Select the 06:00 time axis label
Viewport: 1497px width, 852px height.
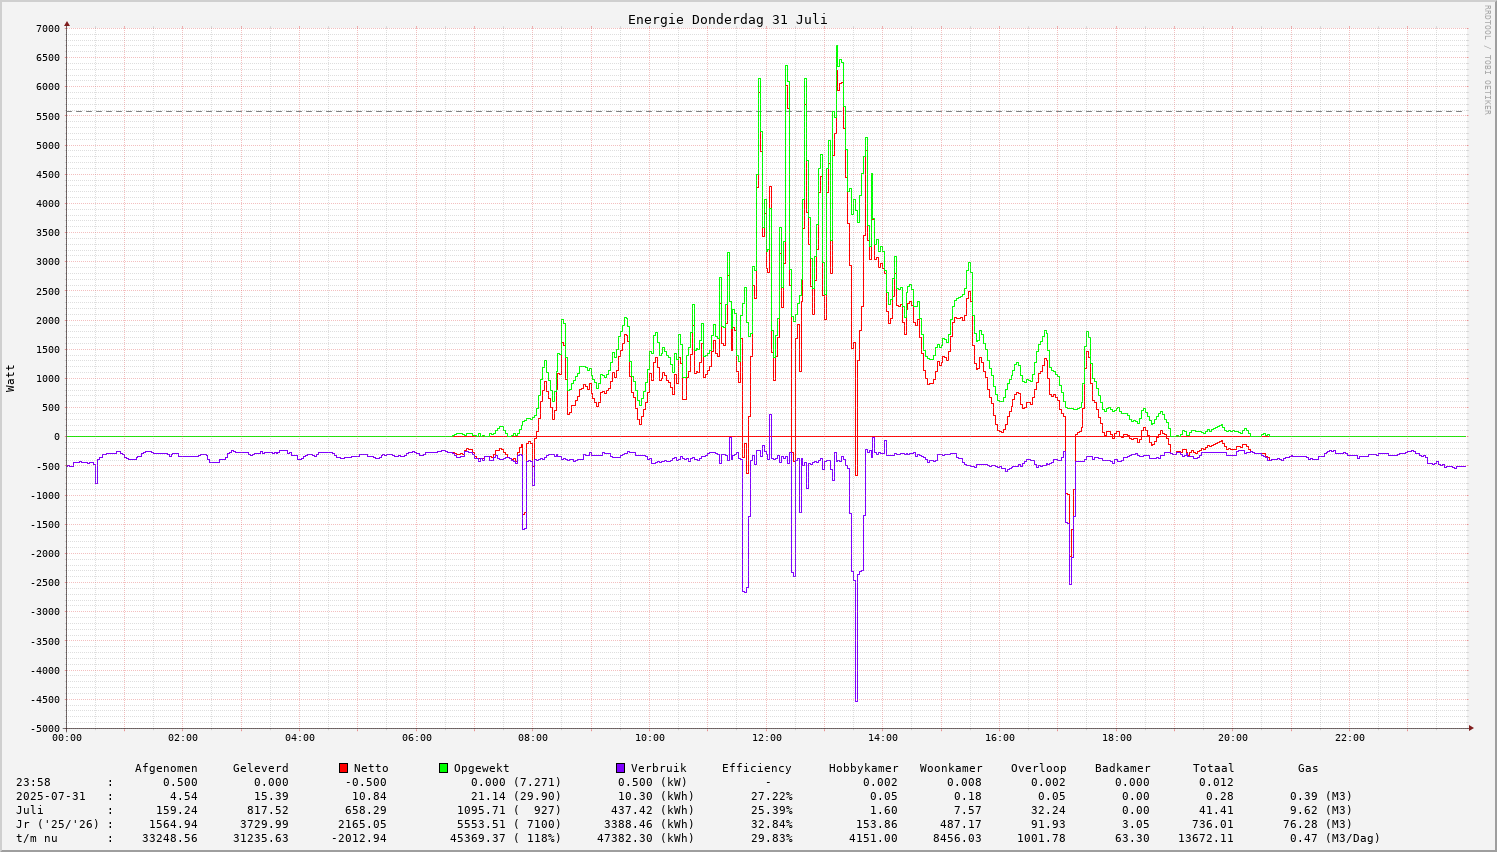click(x=416, y=738)
